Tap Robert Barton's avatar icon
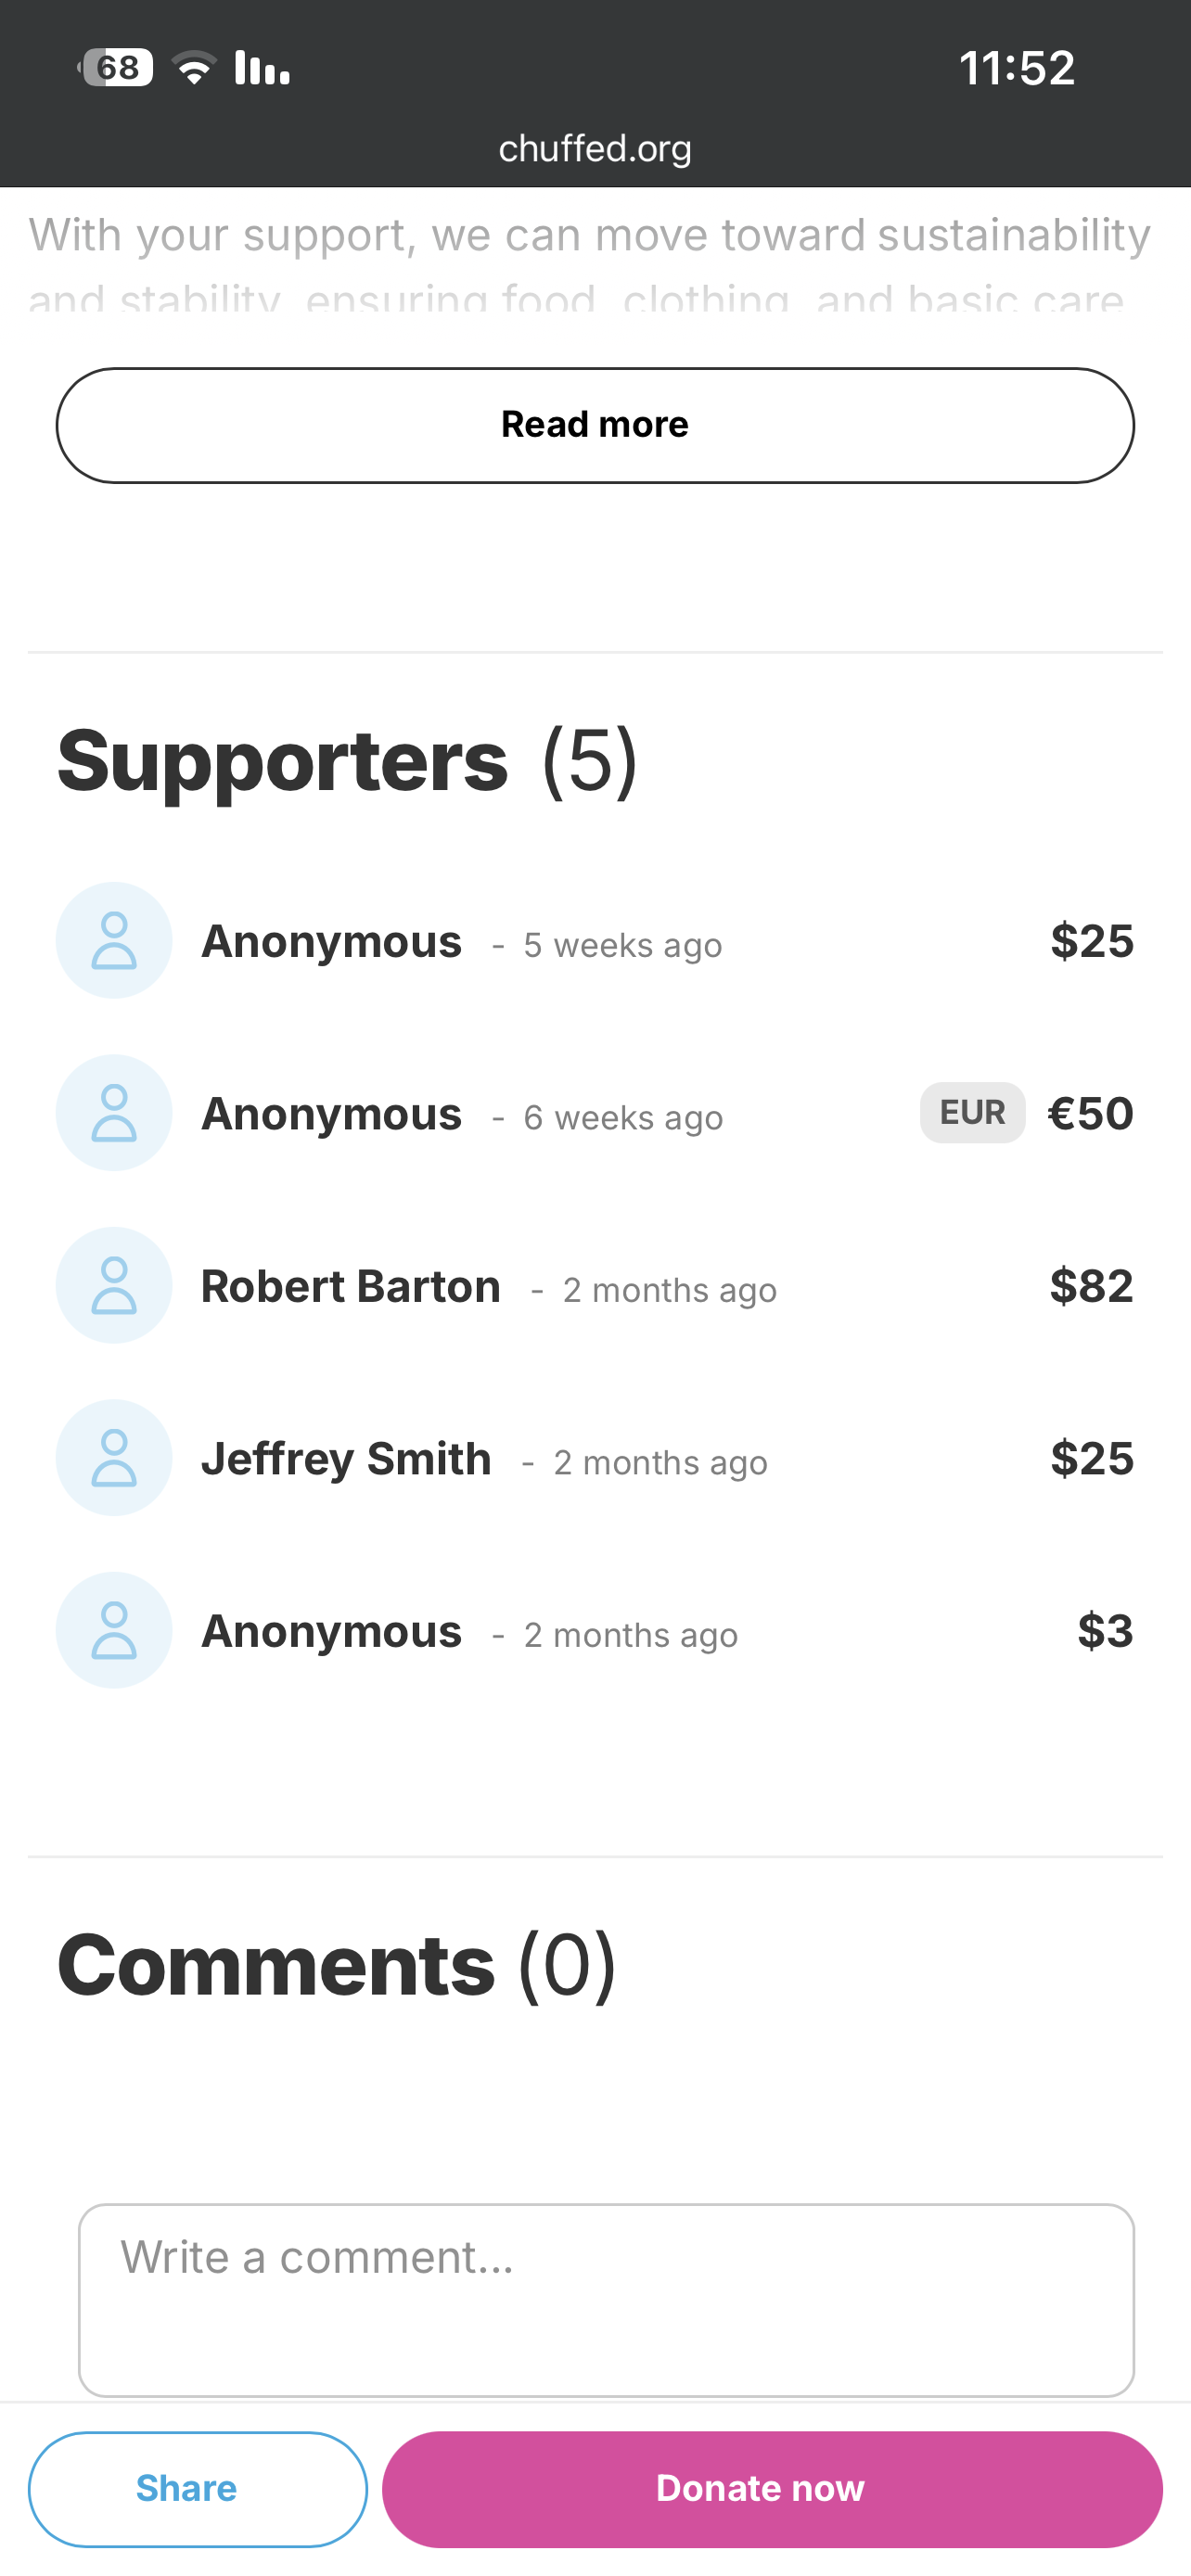1191x2576 pixels. [114, 1285]
